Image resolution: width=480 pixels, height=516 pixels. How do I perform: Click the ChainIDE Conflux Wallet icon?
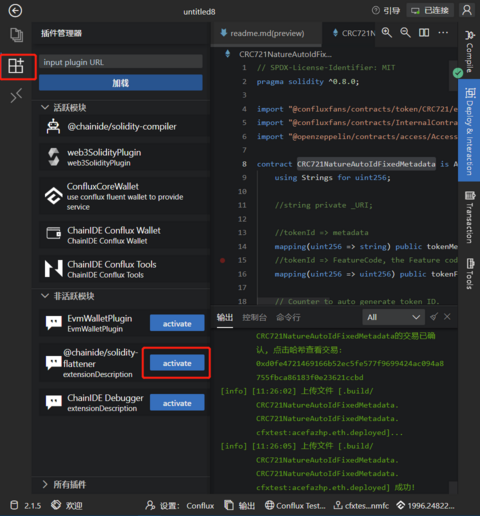54,233
